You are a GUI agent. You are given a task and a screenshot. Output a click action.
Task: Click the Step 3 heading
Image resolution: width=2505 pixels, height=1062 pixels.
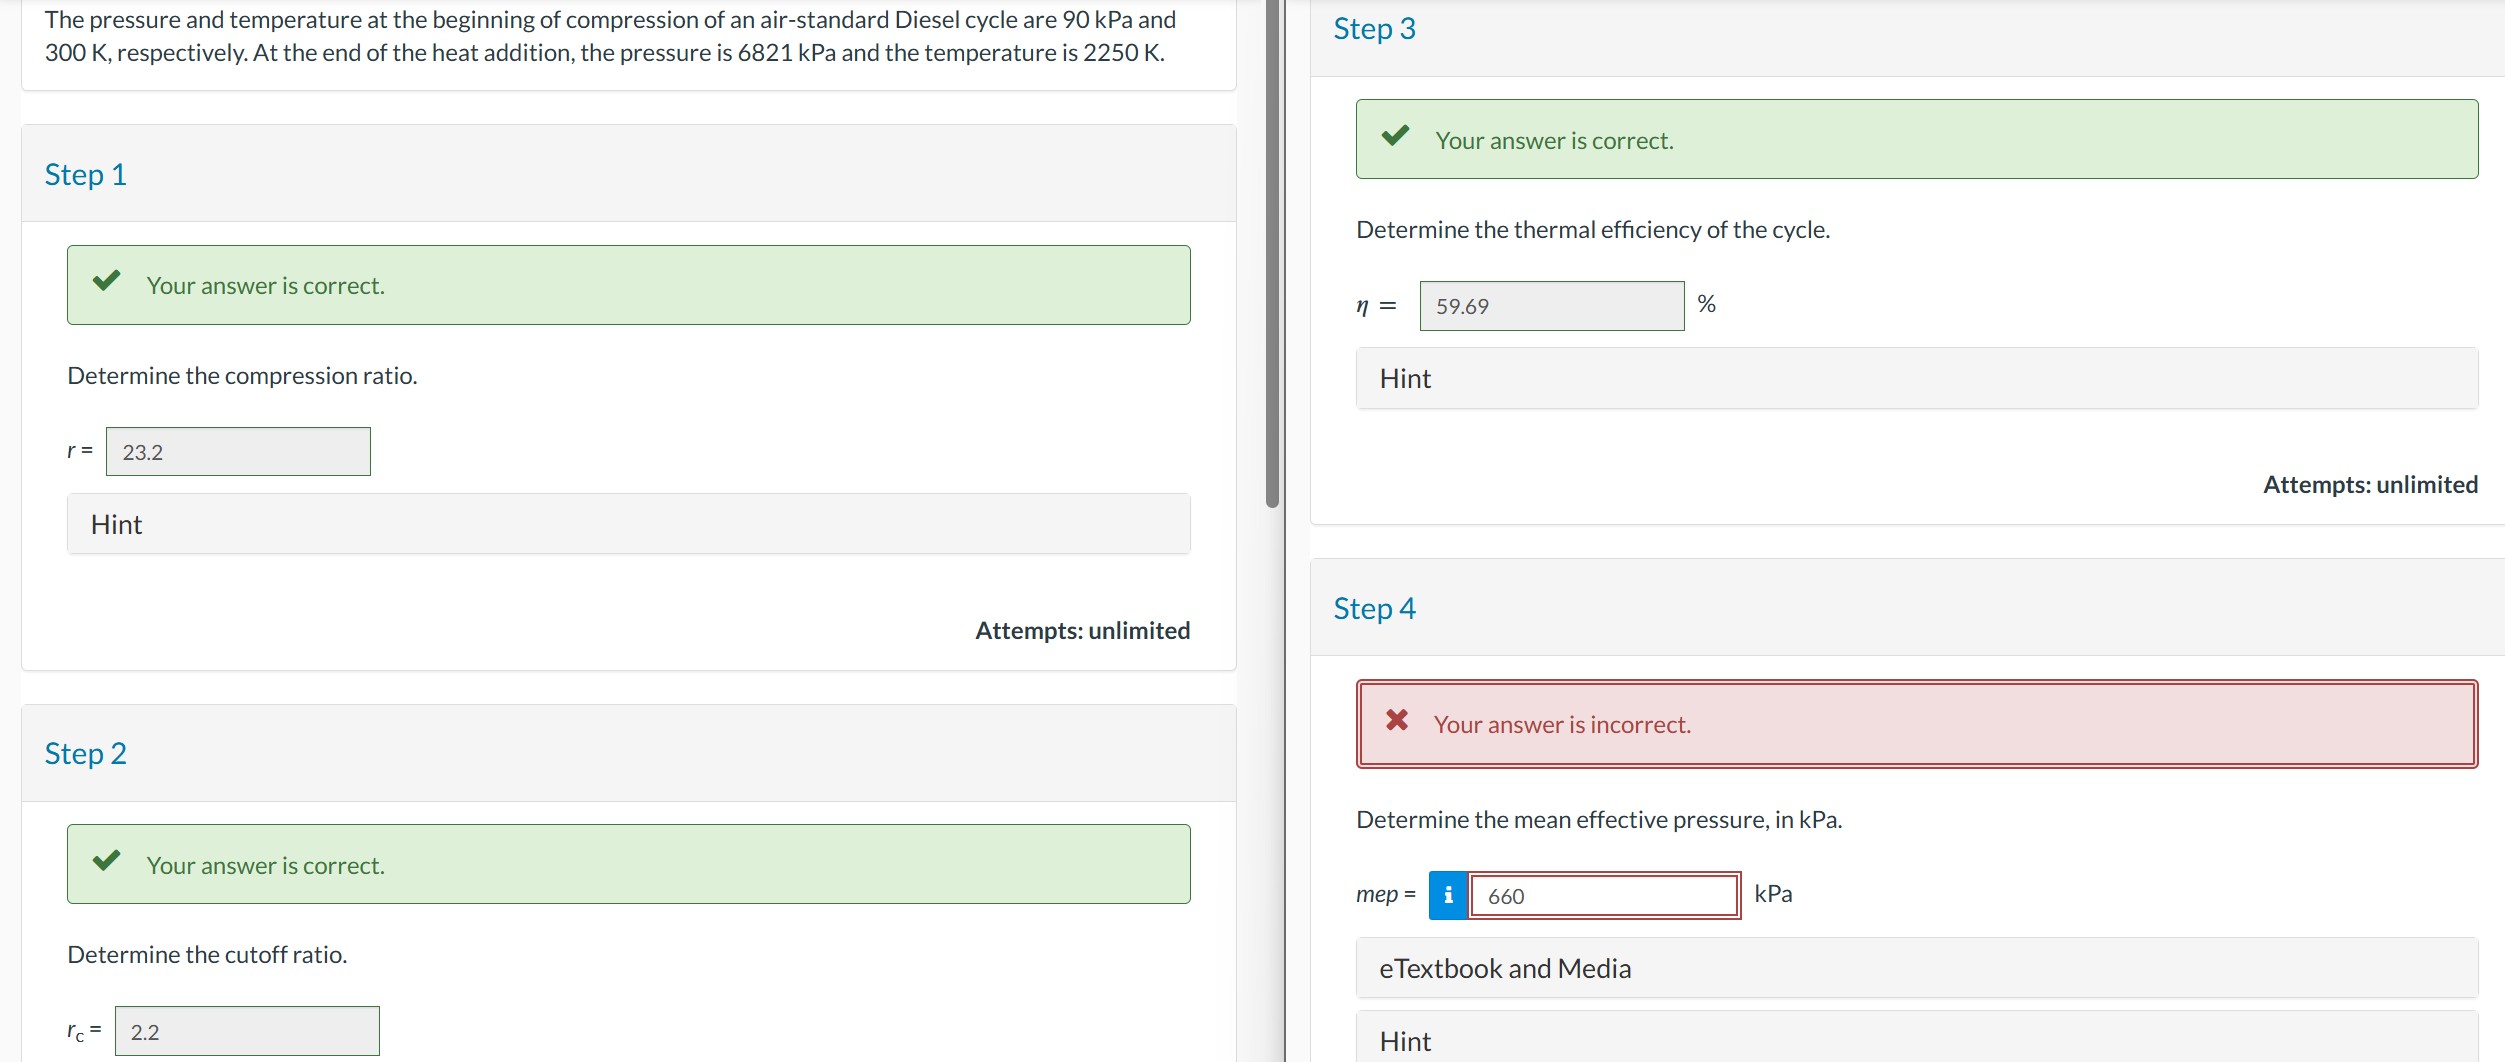[1375, 29]
